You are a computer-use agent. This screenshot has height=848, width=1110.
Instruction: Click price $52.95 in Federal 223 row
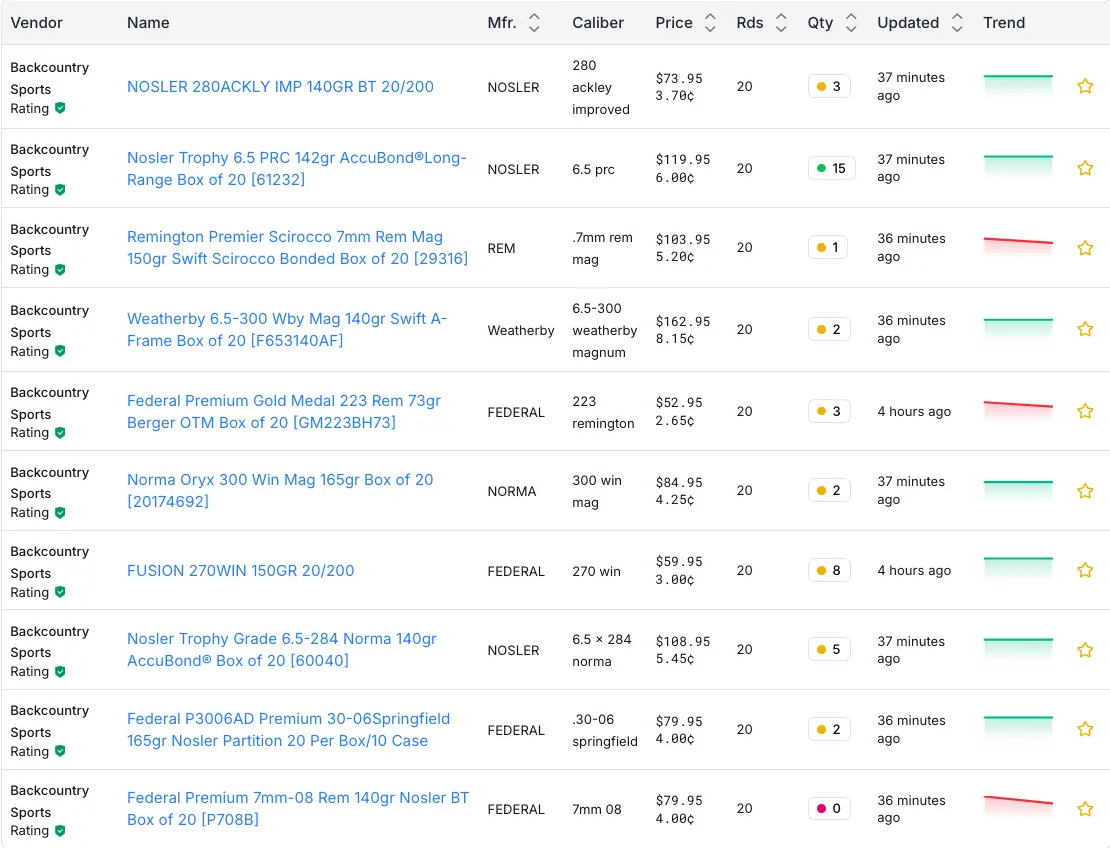(679, 403)
